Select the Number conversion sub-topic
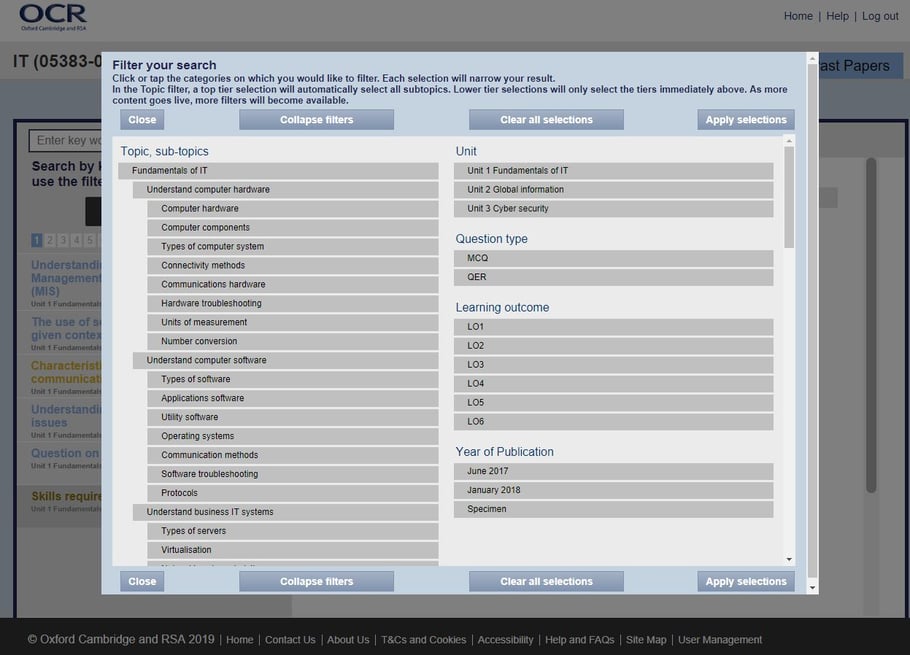Screen dimensions: 910x655 click(293, 341)
